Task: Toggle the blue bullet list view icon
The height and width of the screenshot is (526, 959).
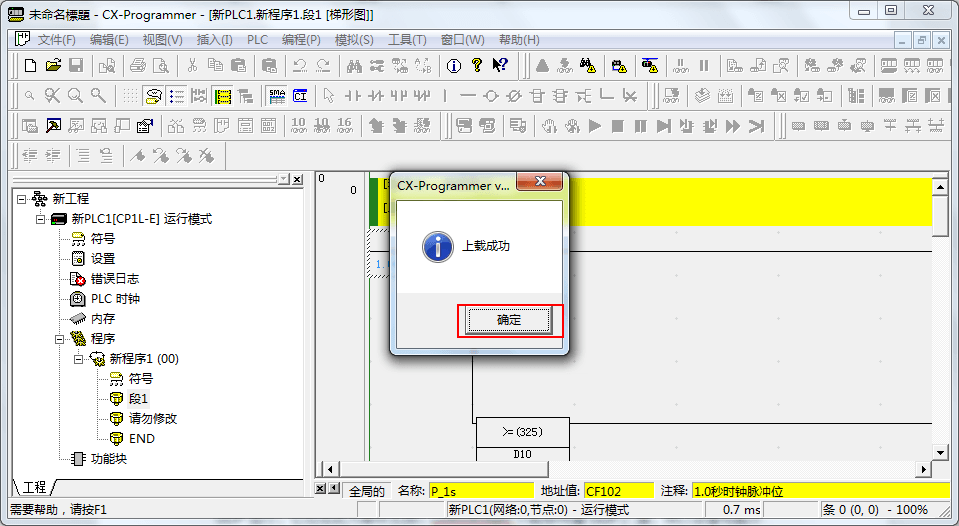Action: pos(177,96)
